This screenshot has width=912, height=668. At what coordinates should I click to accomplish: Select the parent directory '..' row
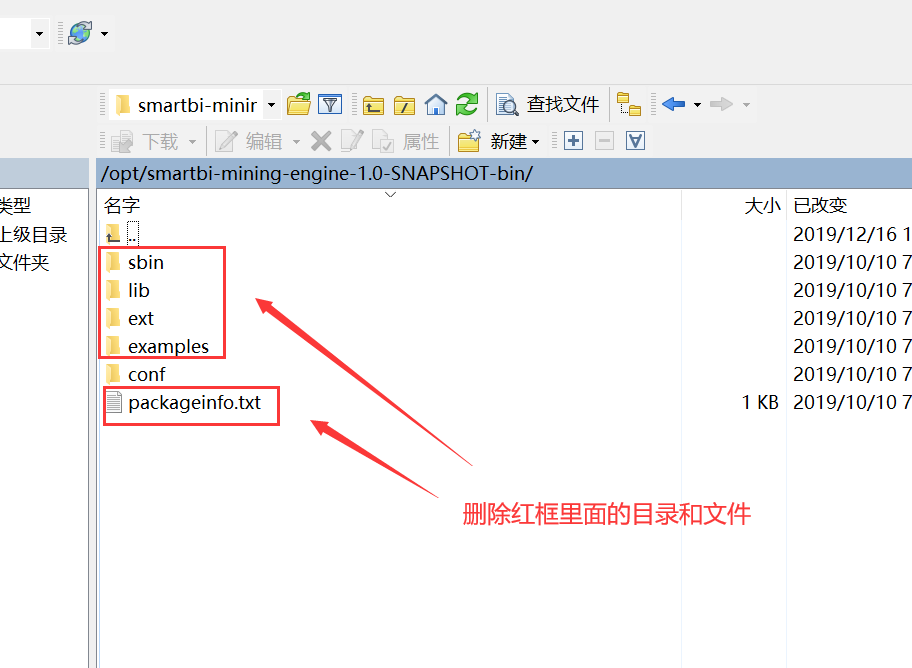click(x=123, y=234)
